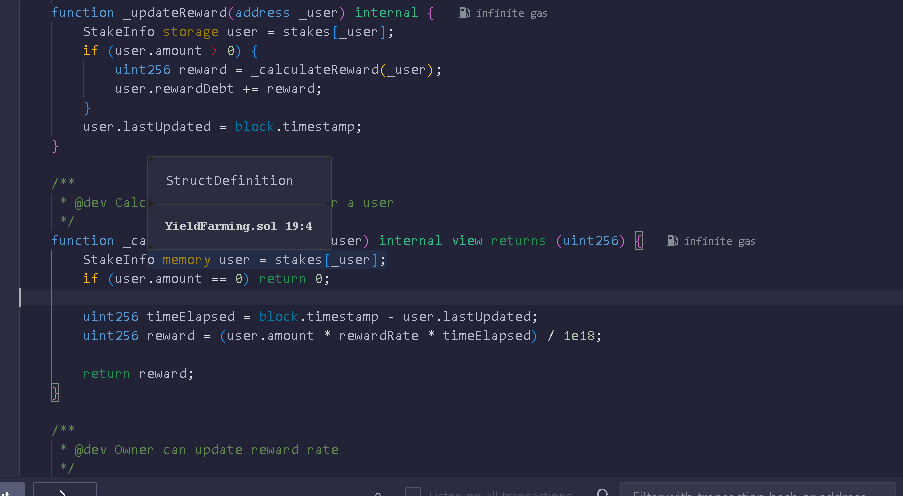Click the "return reward;" statement

pyautogui.click(x=138, y=374)
